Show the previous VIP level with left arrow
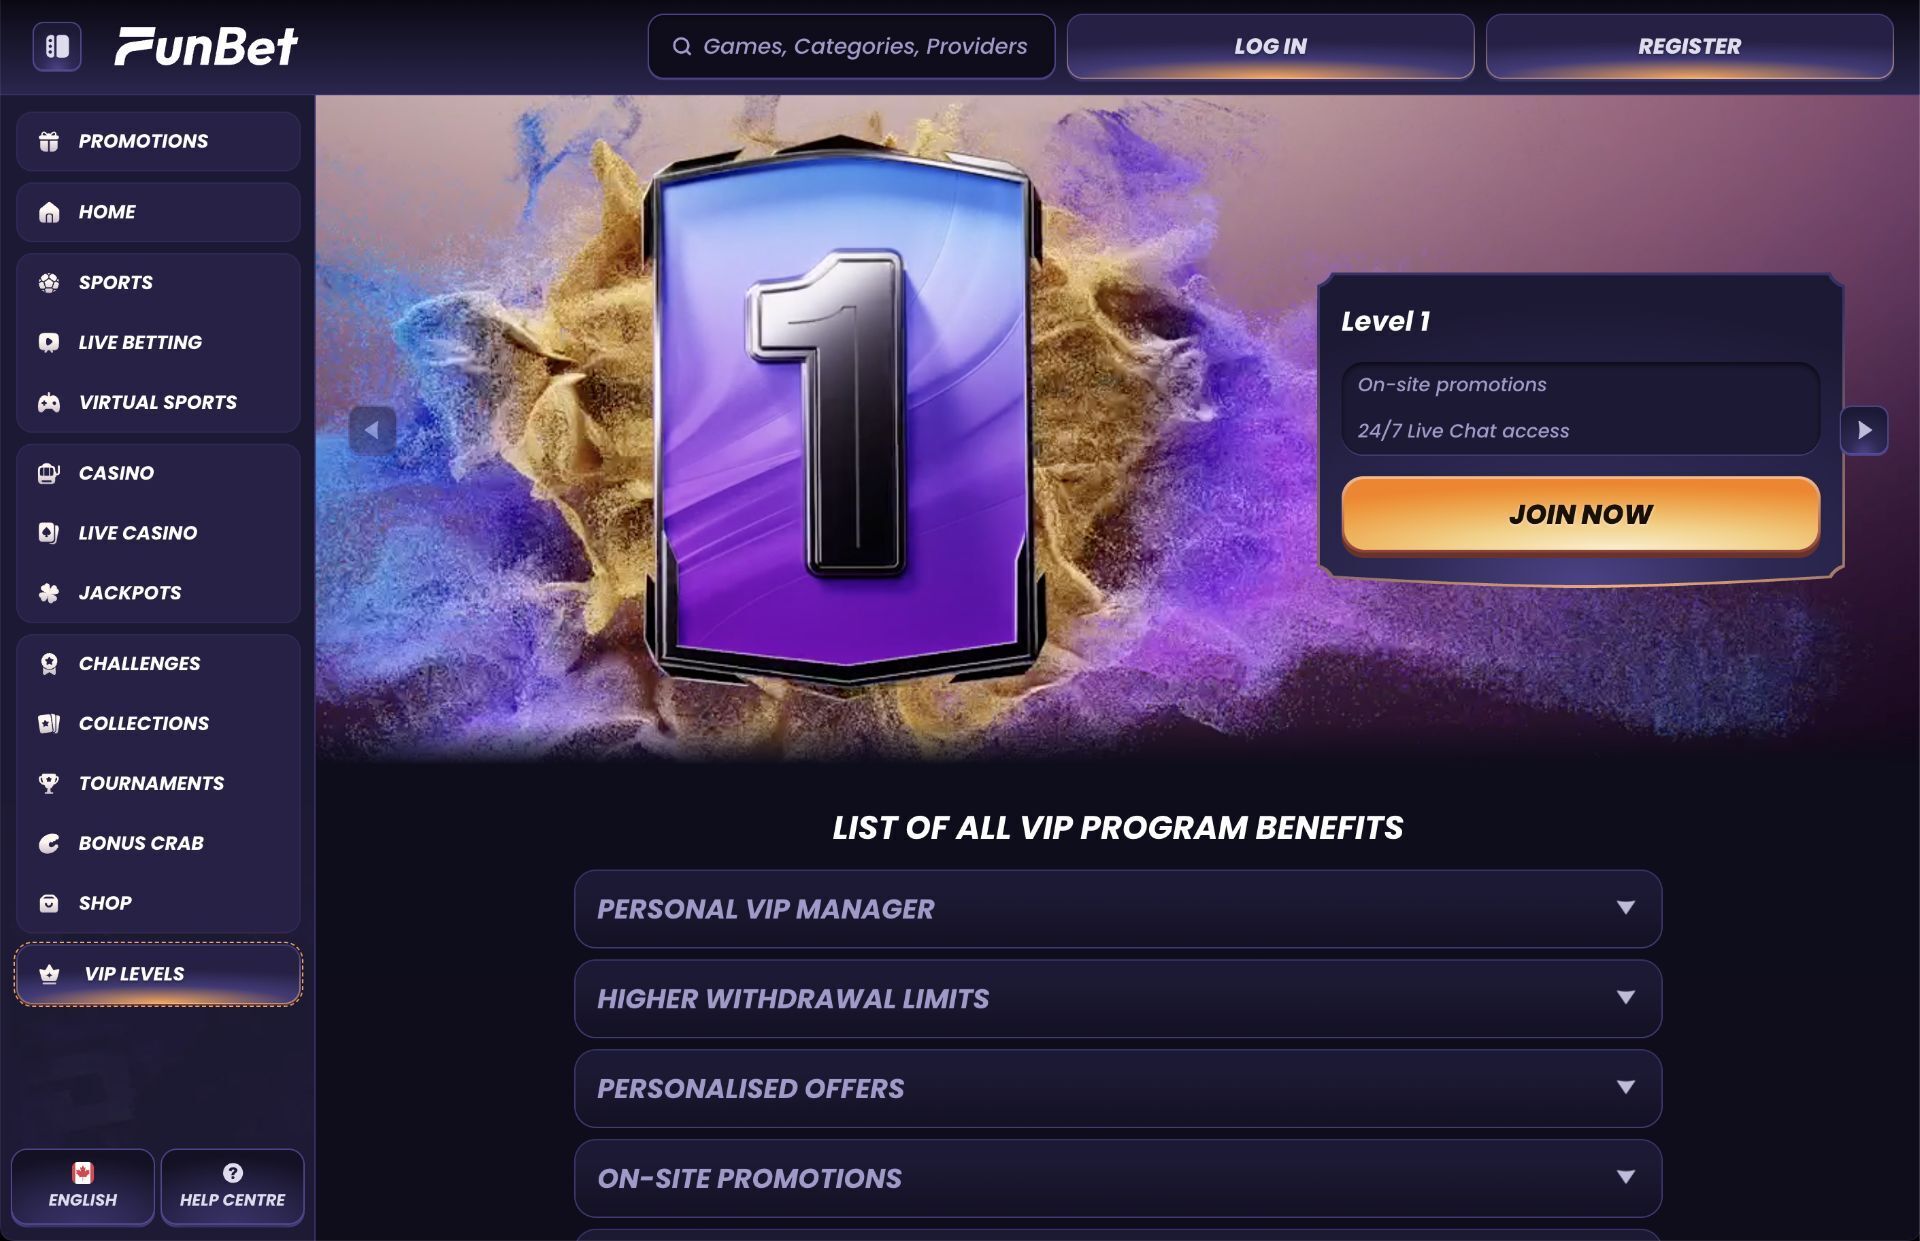 [372, 431]
